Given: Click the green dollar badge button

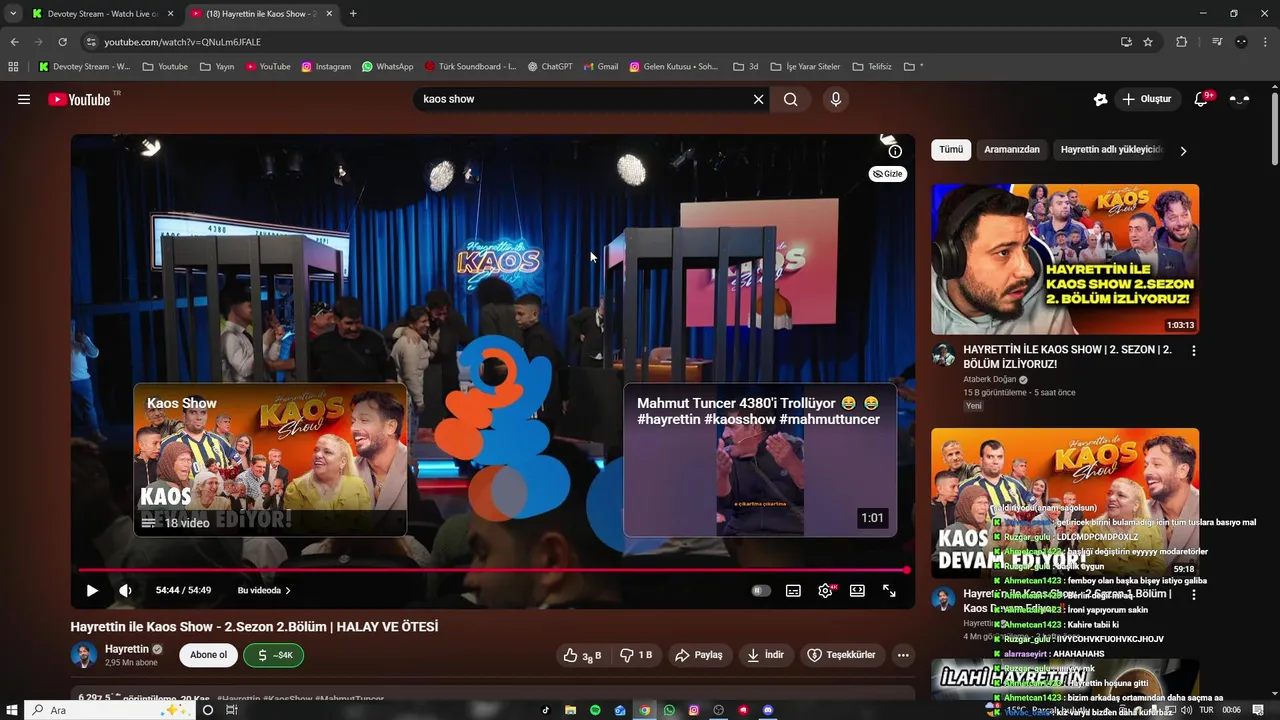Looking at the screenshot, I should [274, 655].
